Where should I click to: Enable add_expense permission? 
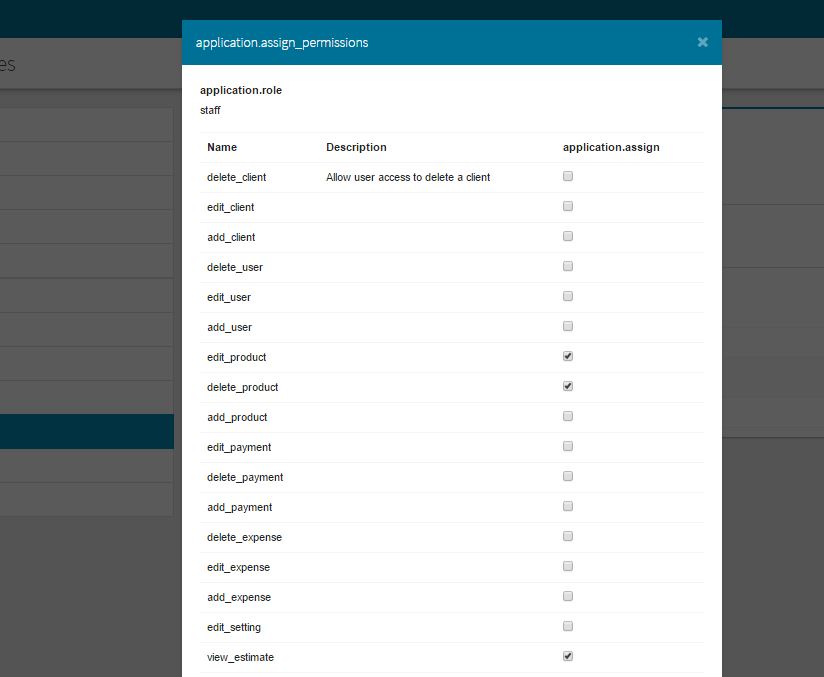click(x=568, y=596)
